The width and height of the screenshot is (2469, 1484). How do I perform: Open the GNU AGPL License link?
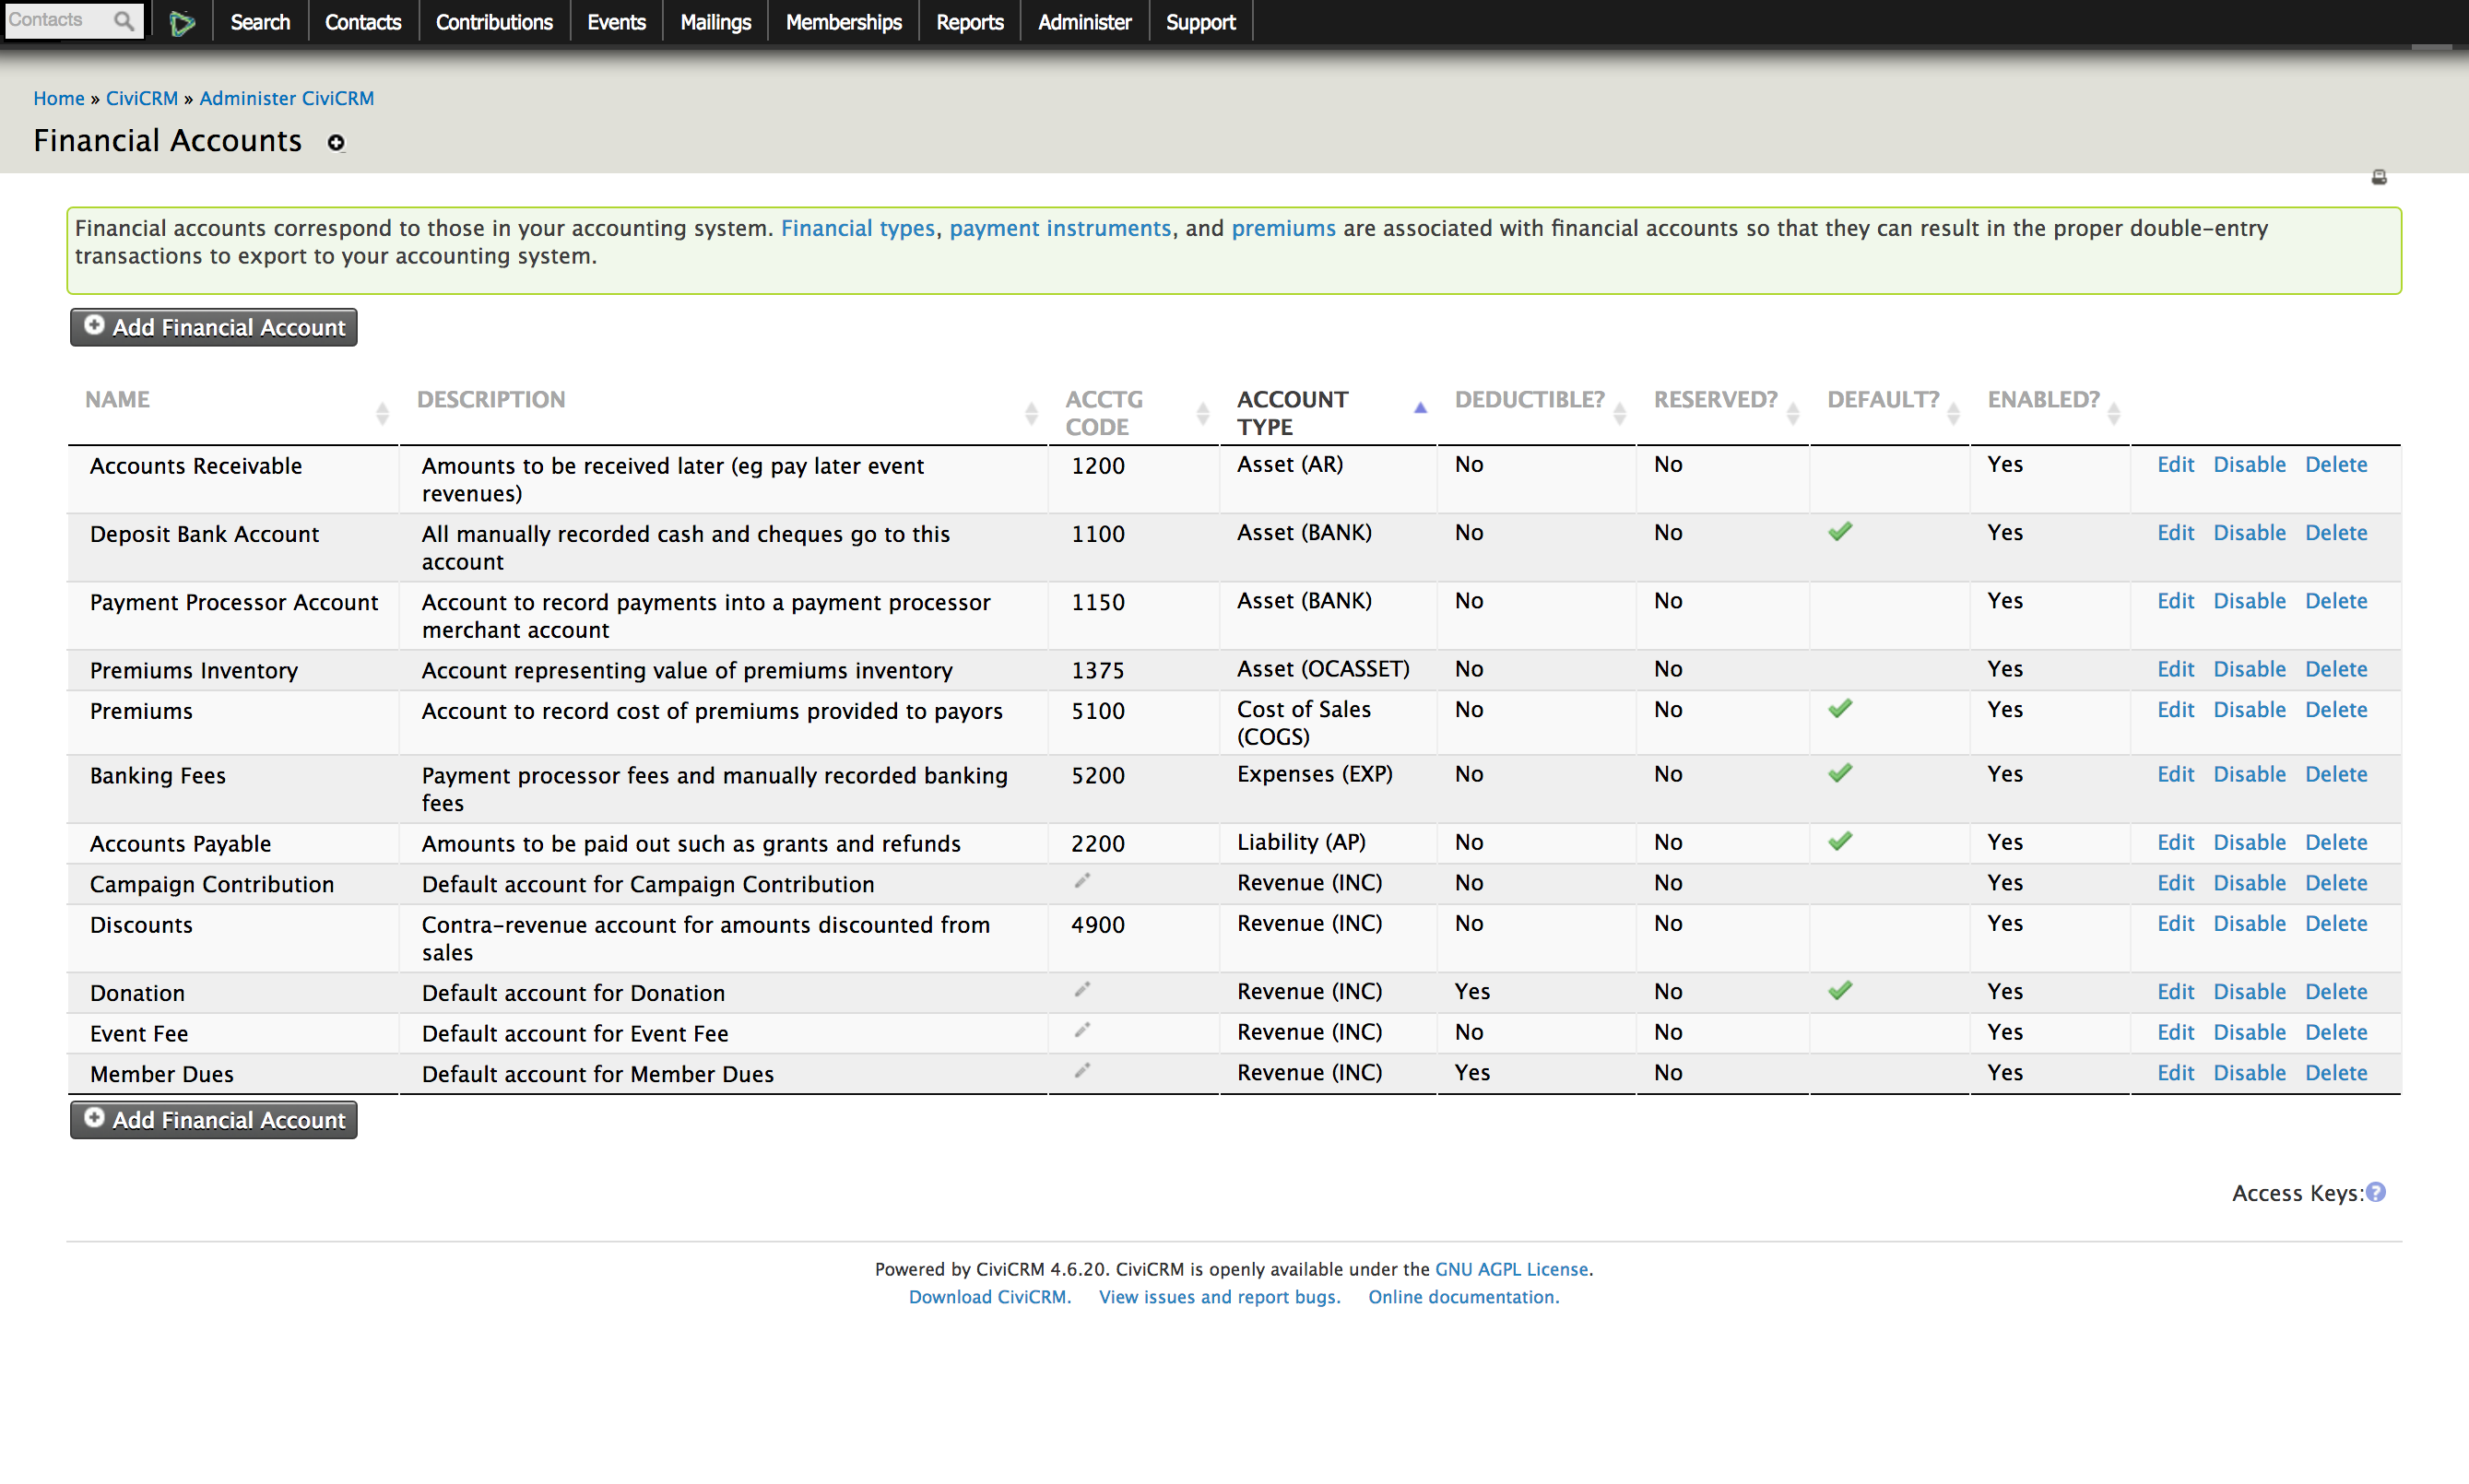(1511, 1268)
